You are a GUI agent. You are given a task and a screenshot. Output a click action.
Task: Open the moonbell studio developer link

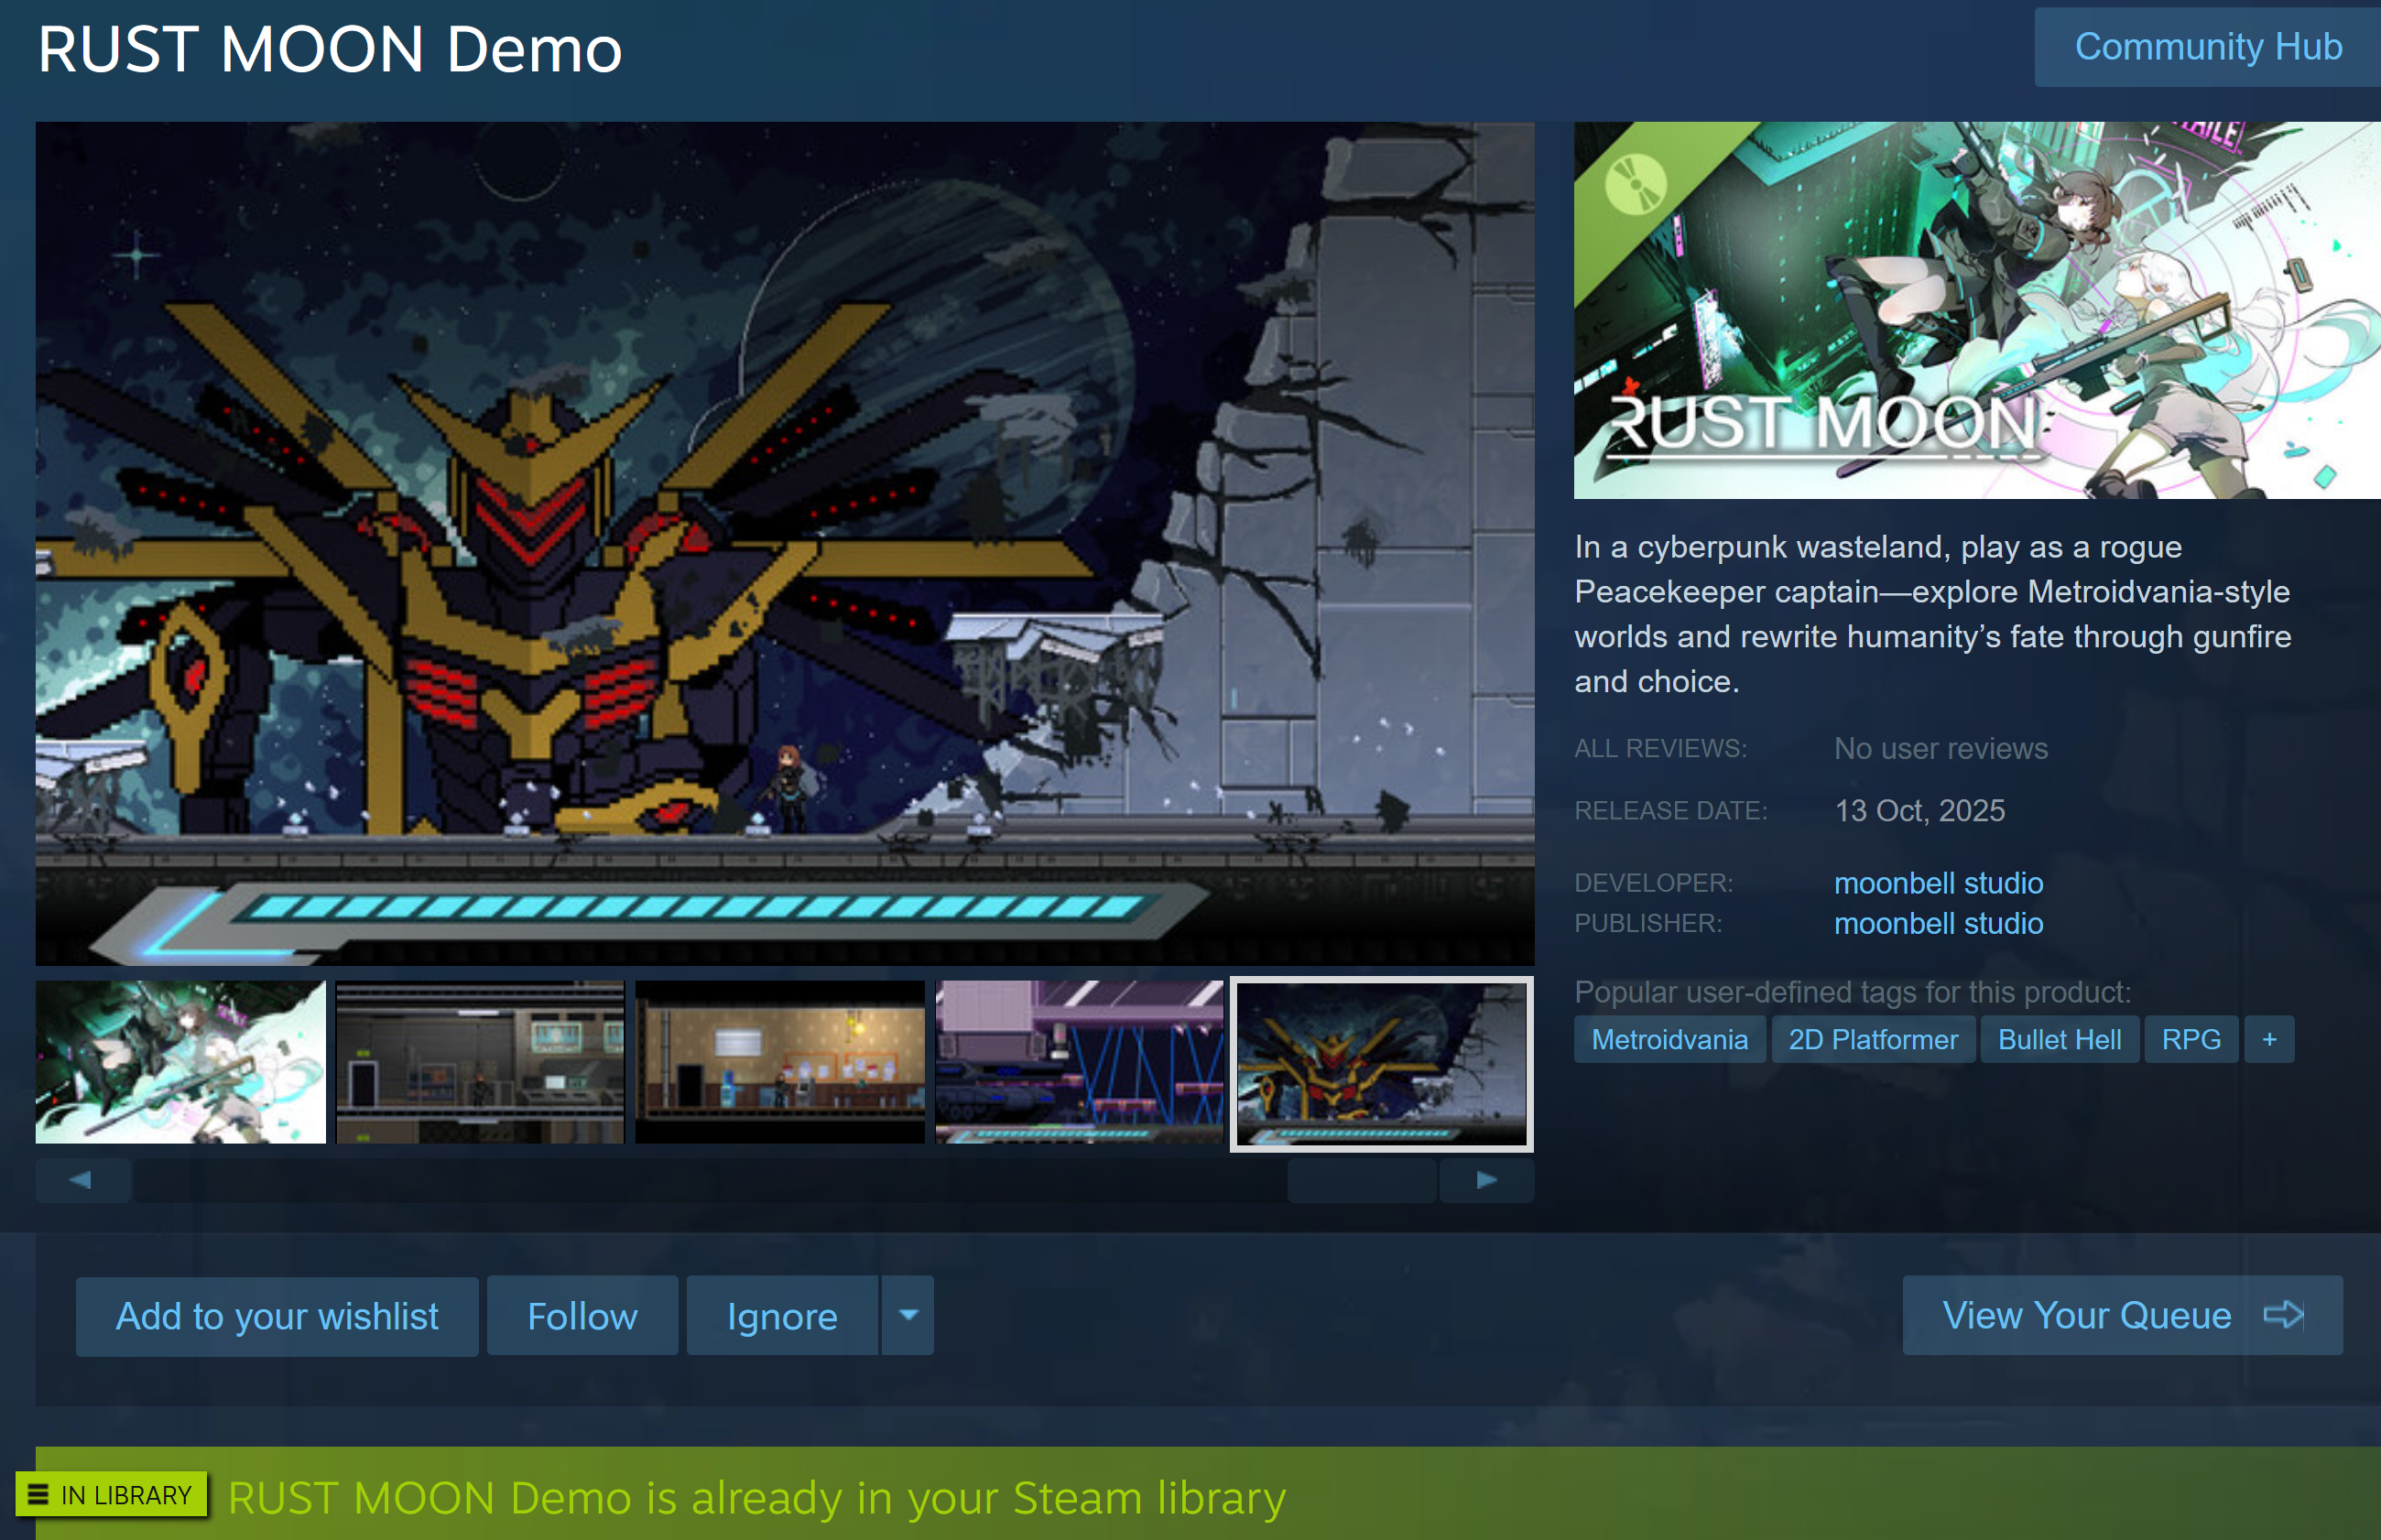point(1938,883)
